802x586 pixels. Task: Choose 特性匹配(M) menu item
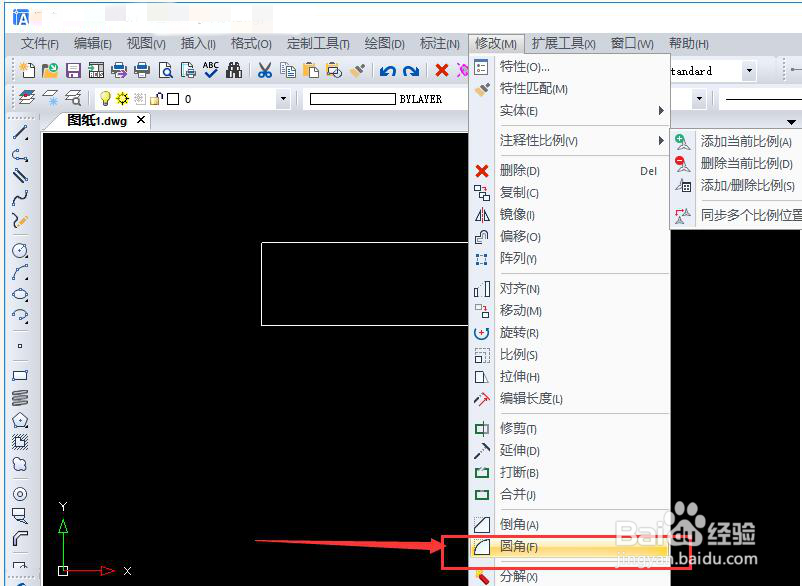point(569,88)
